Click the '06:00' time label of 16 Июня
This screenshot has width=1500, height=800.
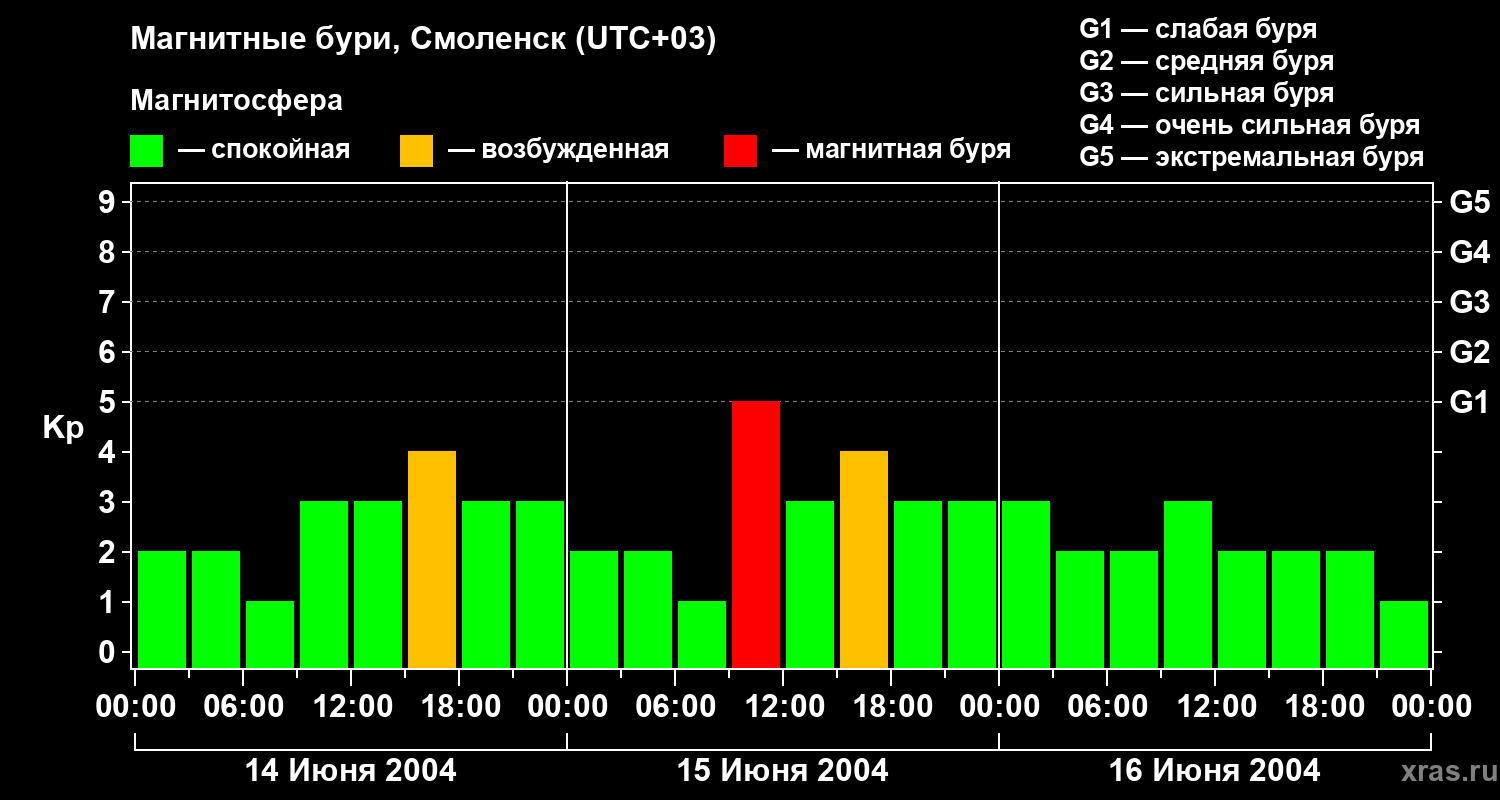click(1107, 707)
